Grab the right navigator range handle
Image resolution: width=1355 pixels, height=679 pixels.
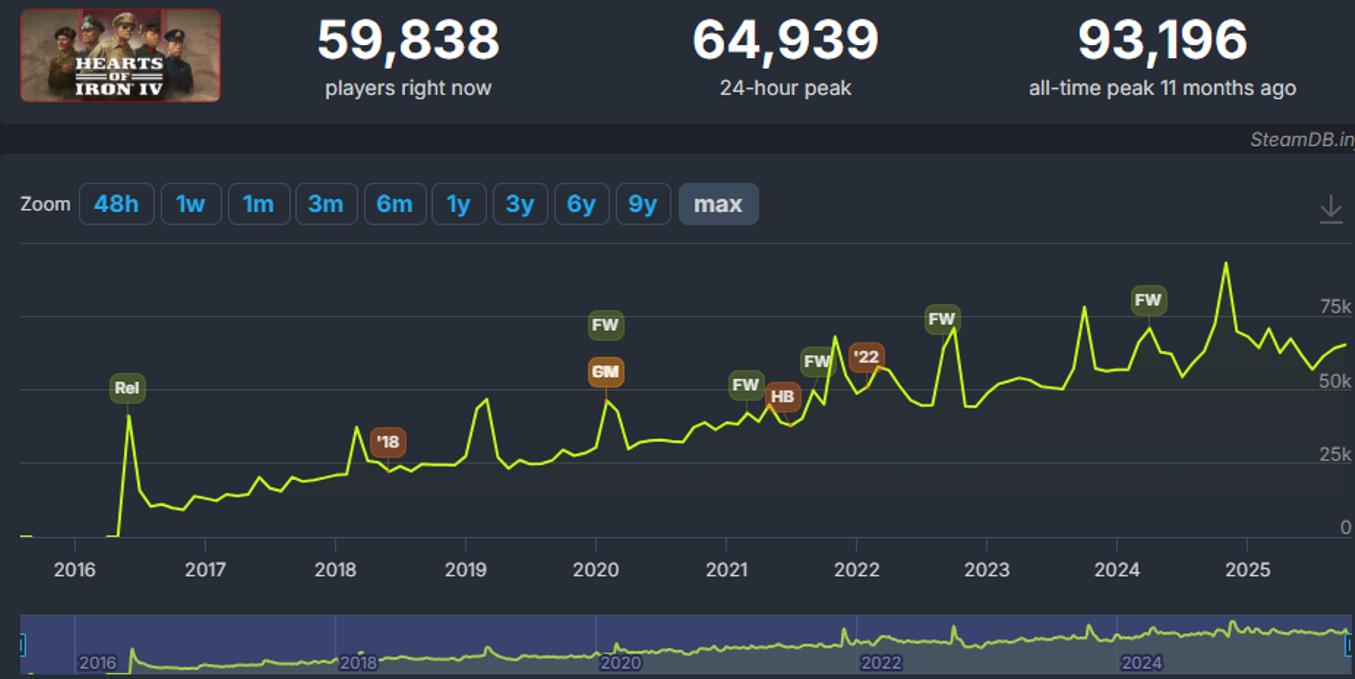click(1351, 645)
